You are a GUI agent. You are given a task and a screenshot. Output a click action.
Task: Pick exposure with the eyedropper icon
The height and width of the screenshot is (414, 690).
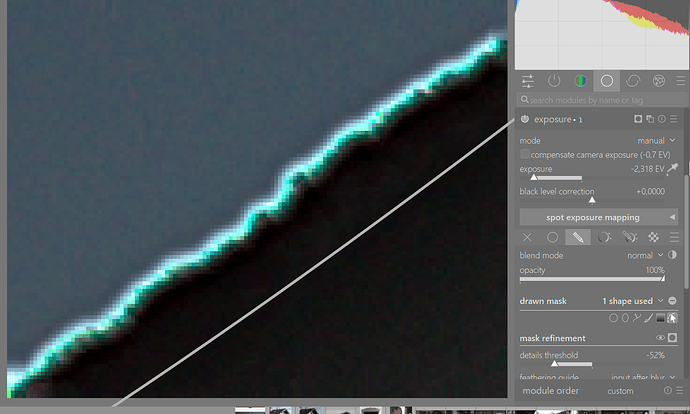click(673, 169)
